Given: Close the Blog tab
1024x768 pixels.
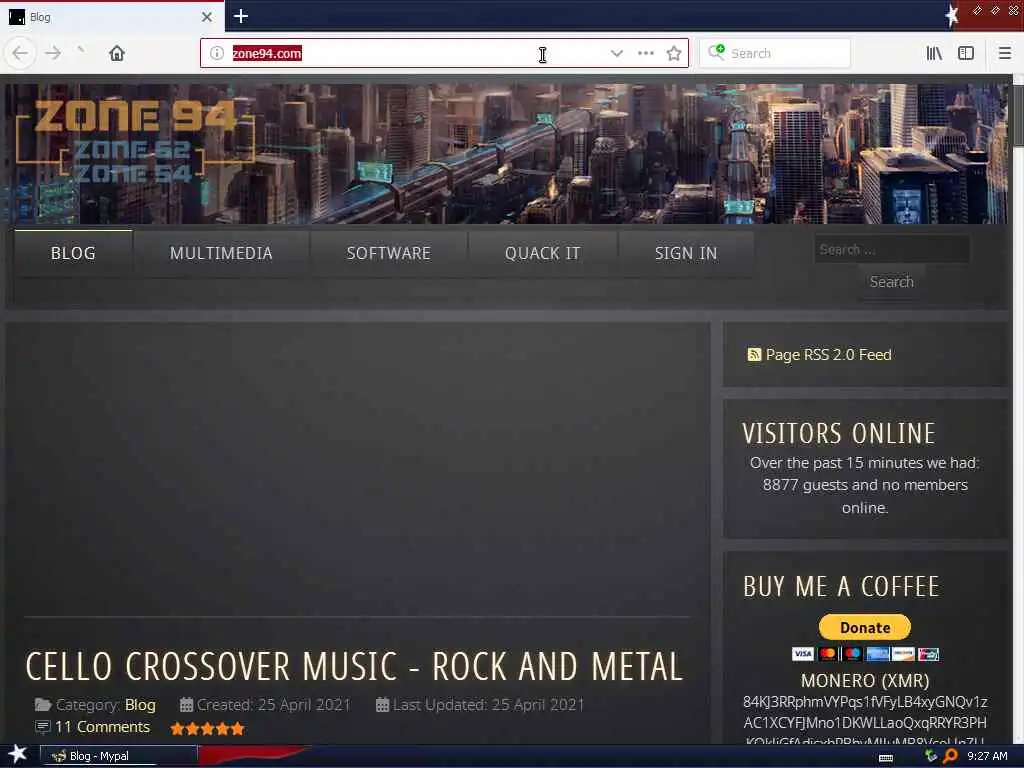Looking at the screenshot, I should (206, 16).
